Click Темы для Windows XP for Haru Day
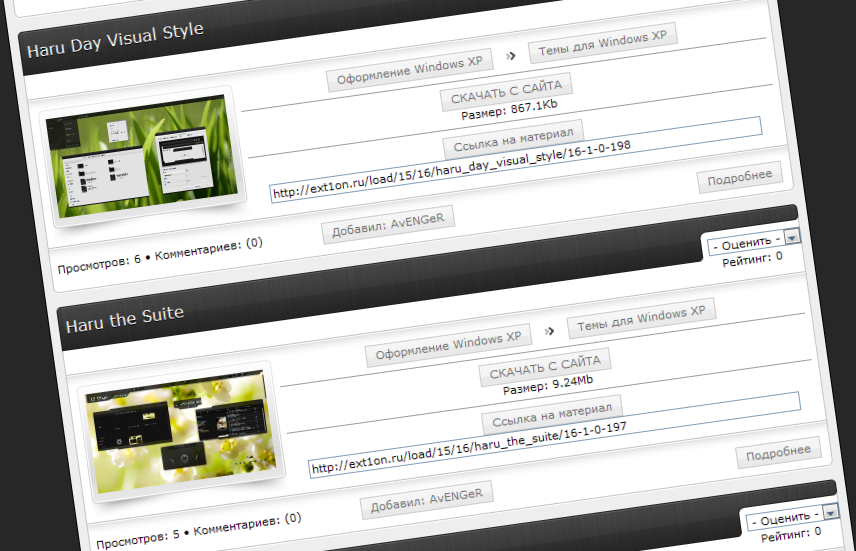856x551 pixels. tap(602, 40)
